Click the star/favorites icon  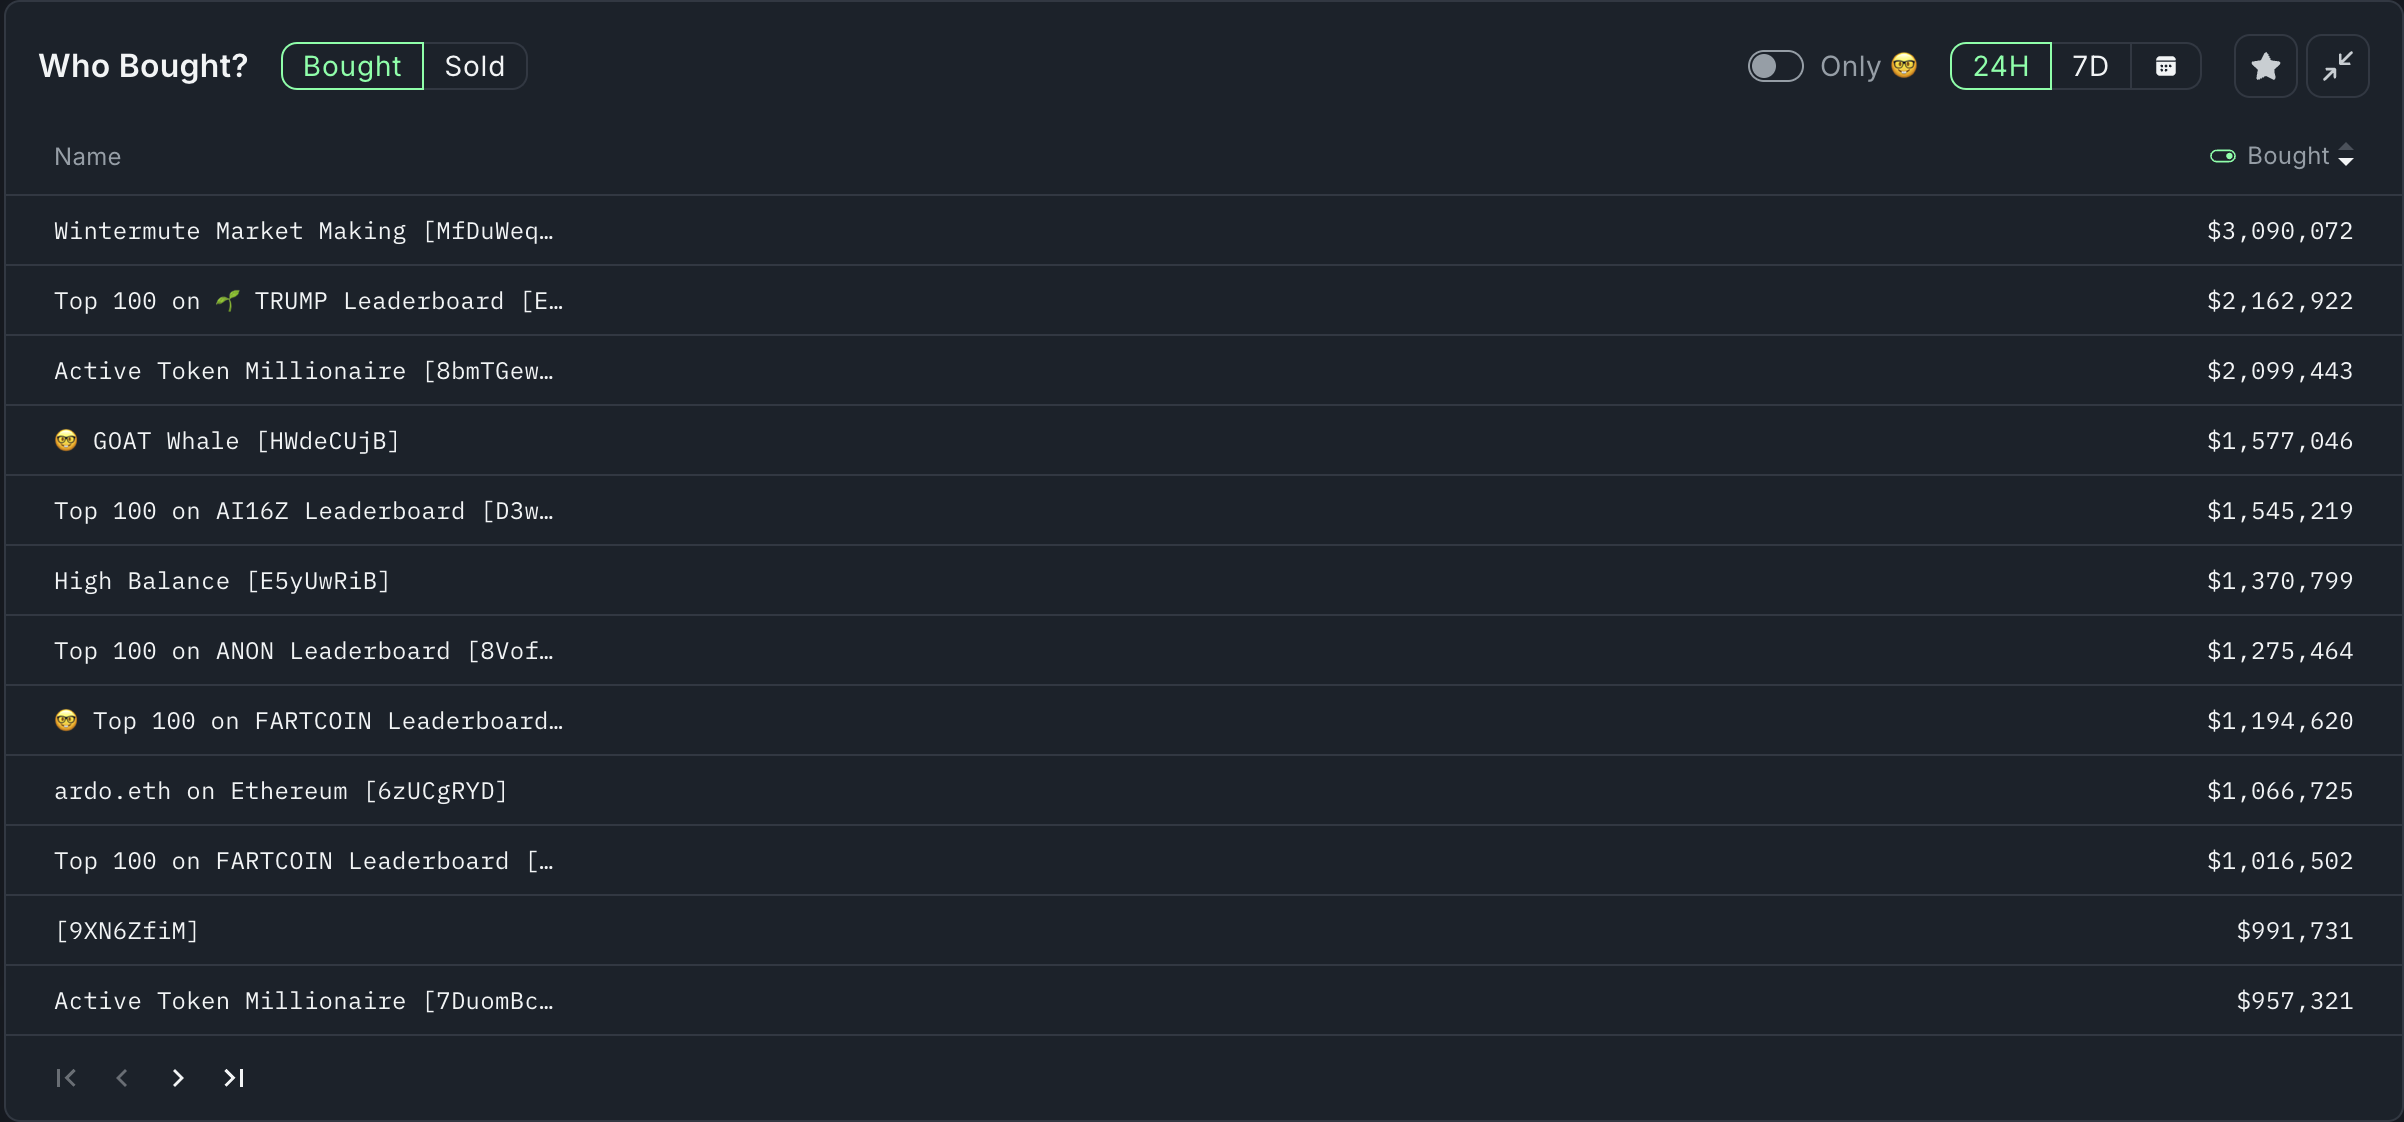[2266, 64]
